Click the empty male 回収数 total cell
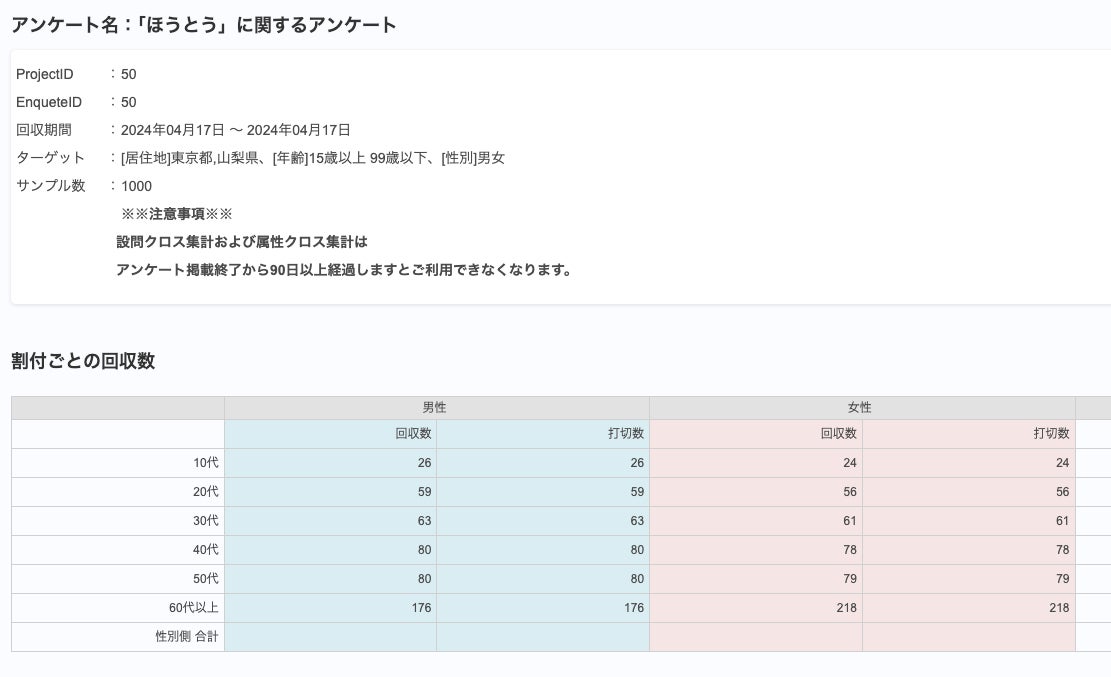This screenshot has width=1111, height=677. [x=330, y=637]
